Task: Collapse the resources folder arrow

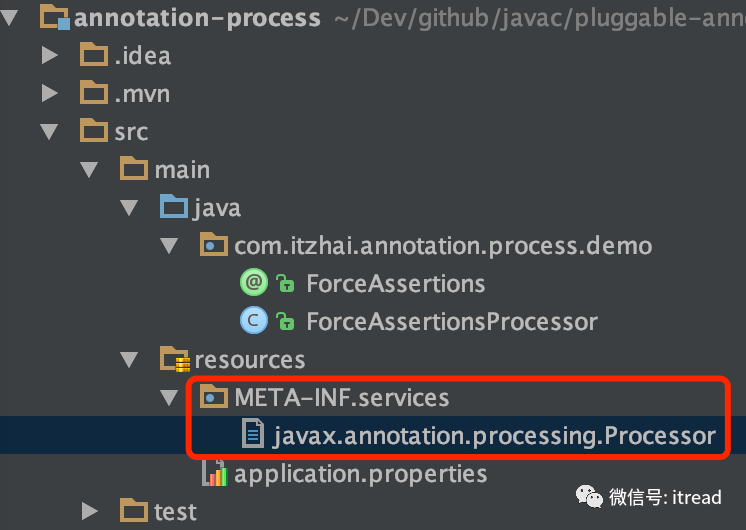Action: [128, 359]
